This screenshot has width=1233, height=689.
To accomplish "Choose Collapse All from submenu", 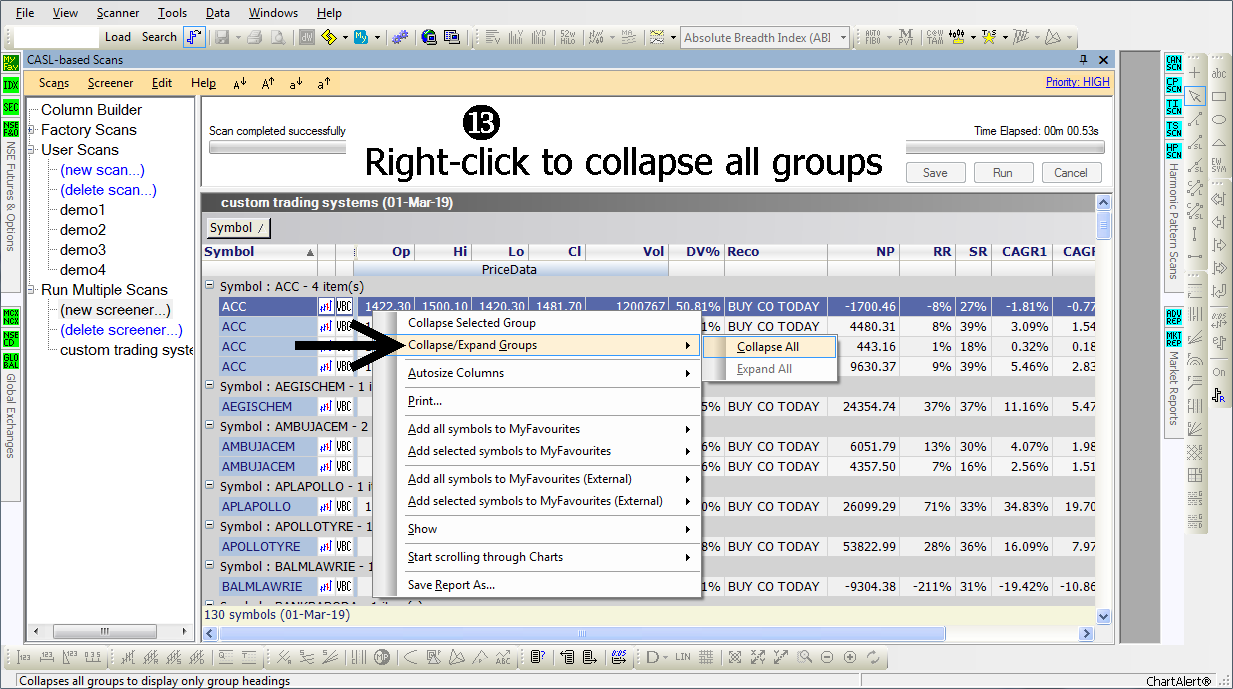I will (x=768, y=347).
